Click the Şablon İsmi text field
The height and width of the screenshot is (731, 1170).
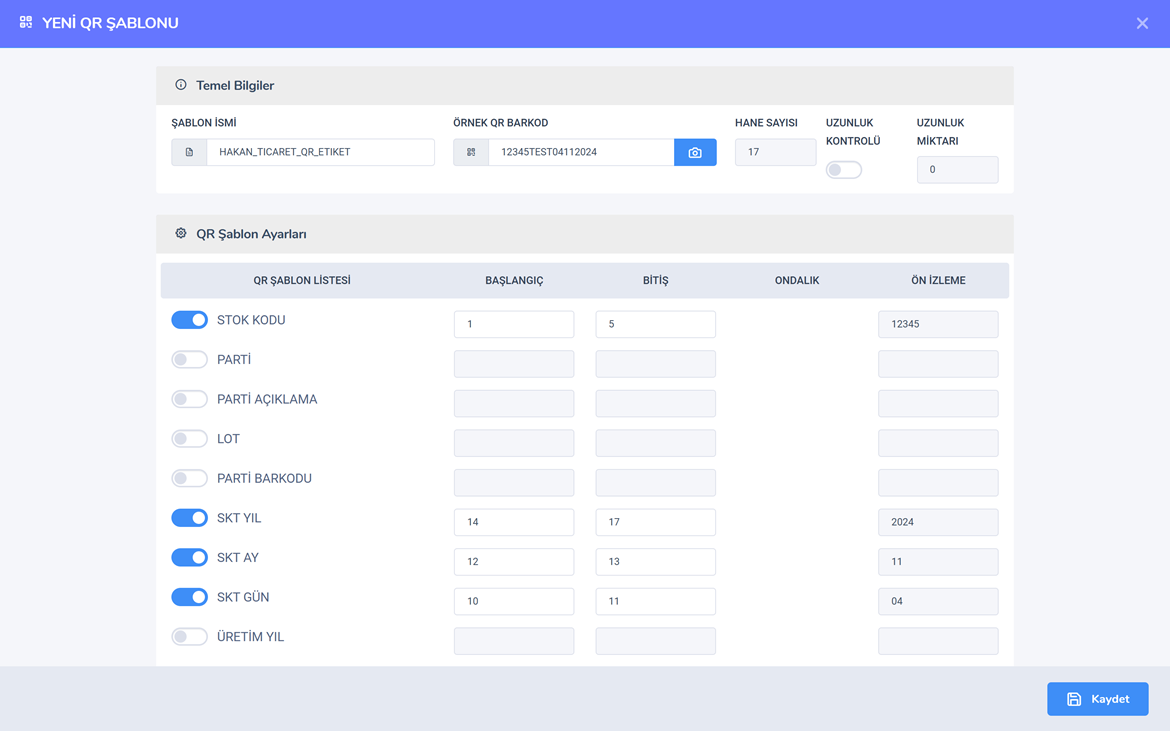click(320, 152)
